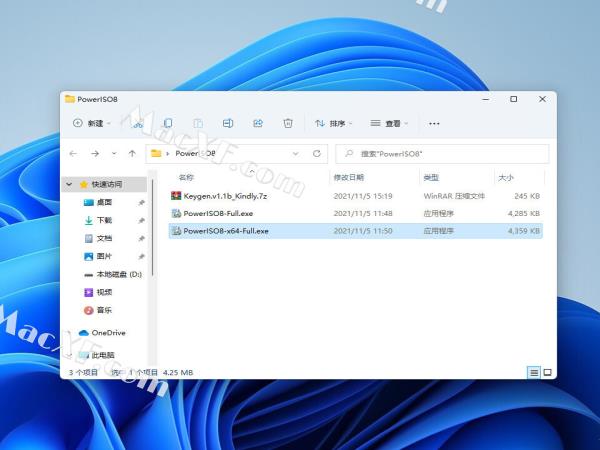Close the PowerISO8 window
The width and height of the screenshot is (600, 450).
click(x=542, y=99)
